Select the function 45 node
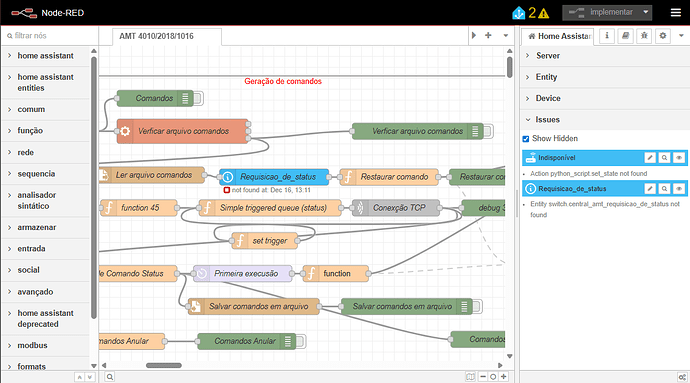This screenshot has width=690, height=383. pyautogui.click(x=139, y=208)
